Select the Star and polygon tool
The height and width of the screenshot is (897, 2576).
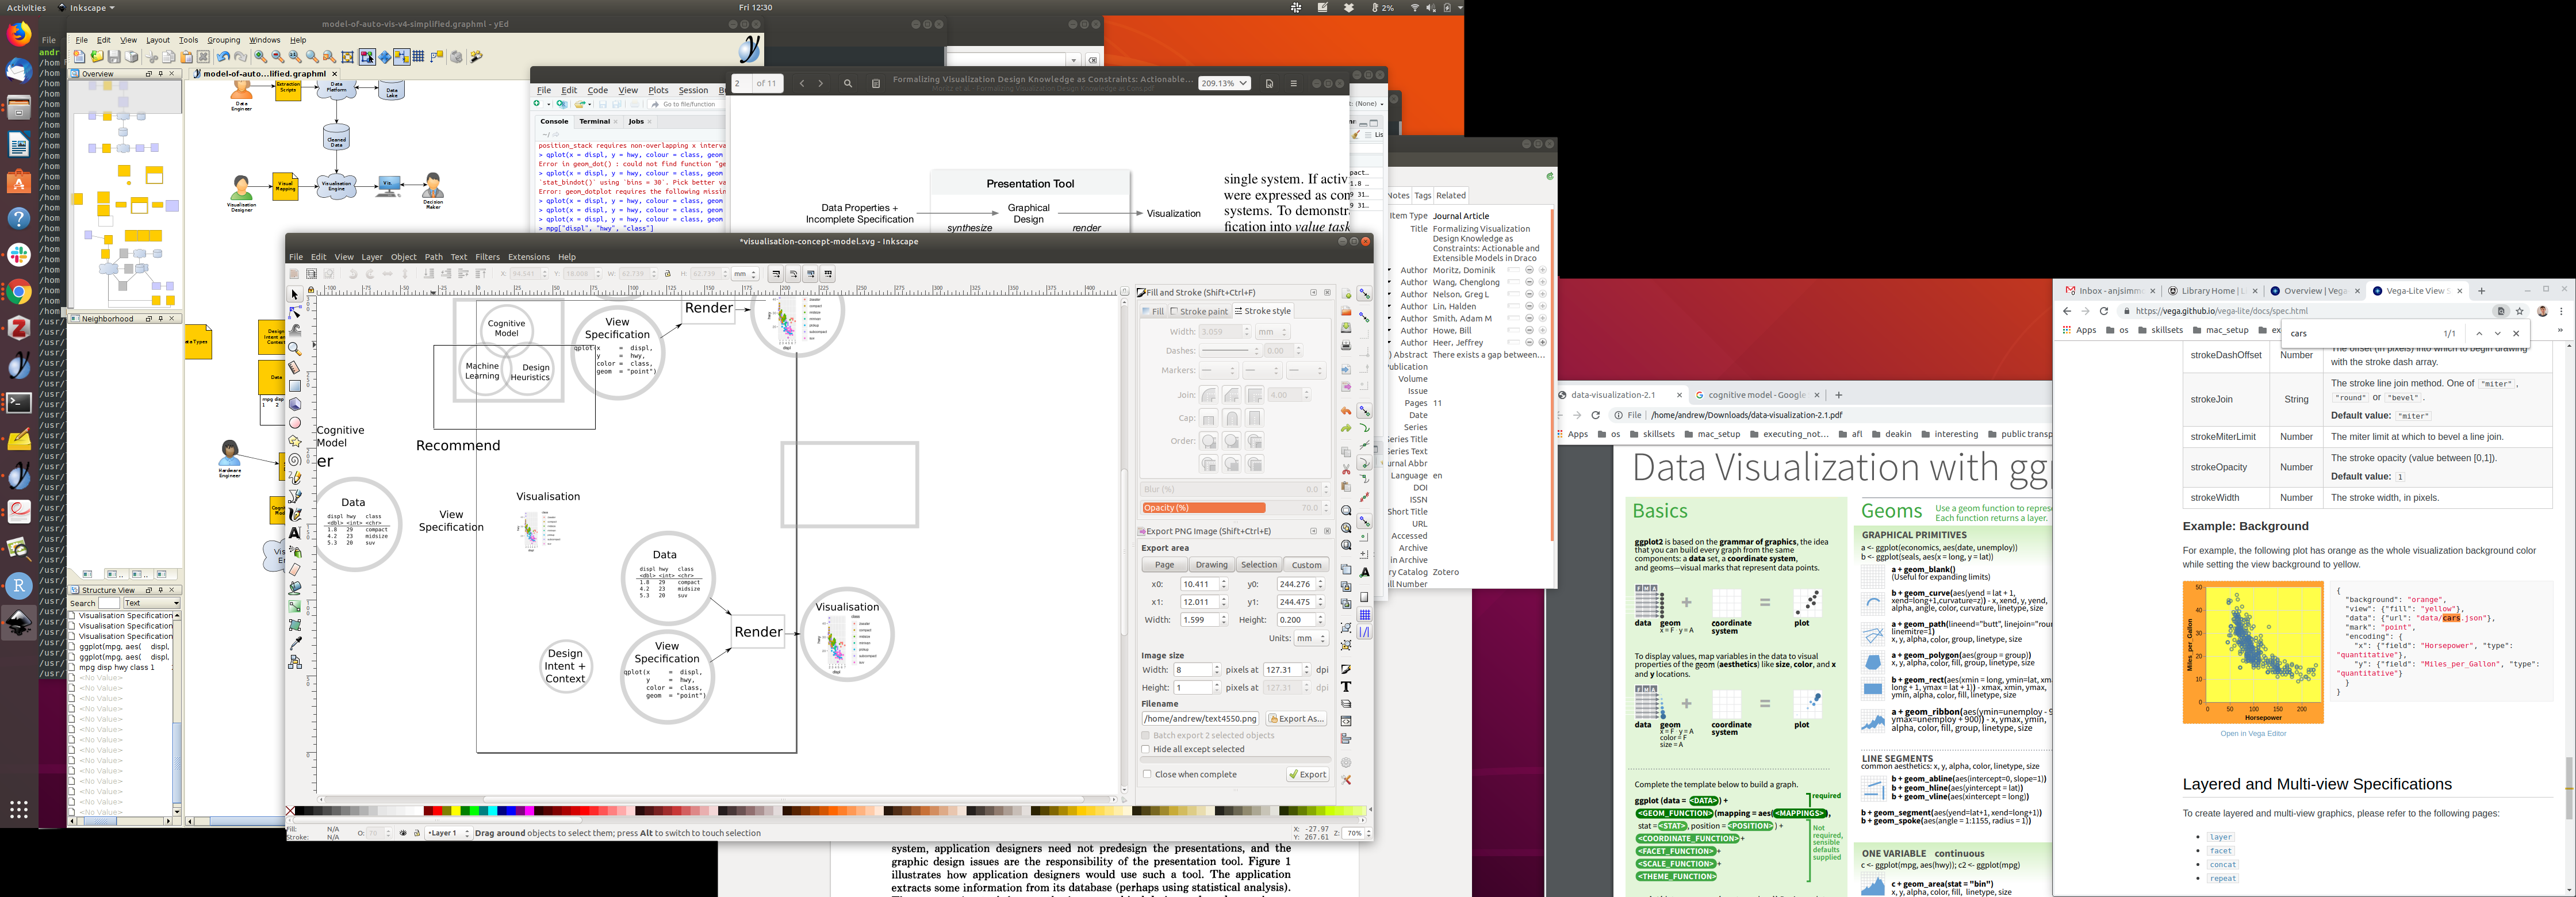pos(295,441)
